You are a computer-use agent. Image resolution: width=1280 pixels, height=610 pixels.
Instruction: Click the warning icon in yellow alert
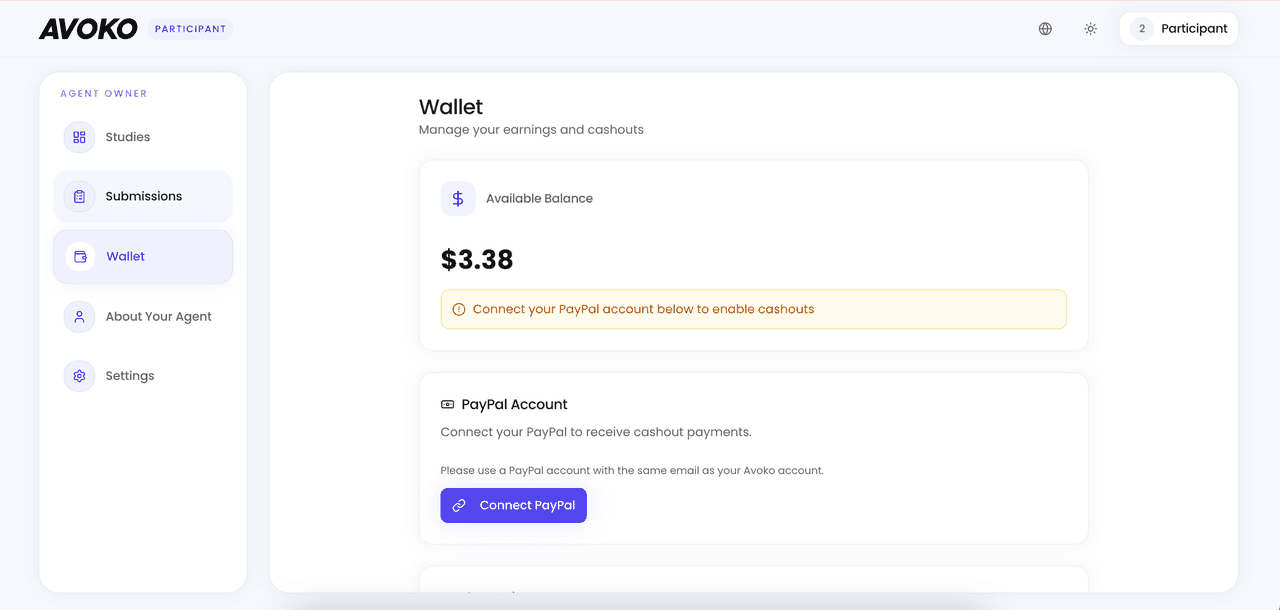(x=459, y=310)
